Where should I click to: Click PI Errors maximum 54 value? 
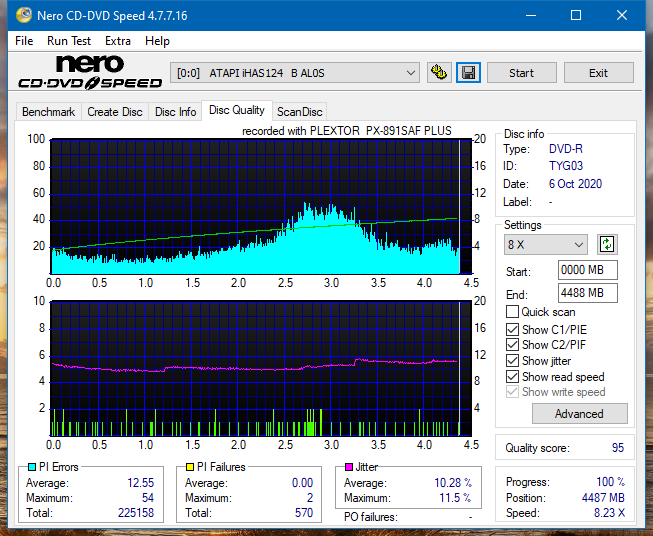pos(148,498)
